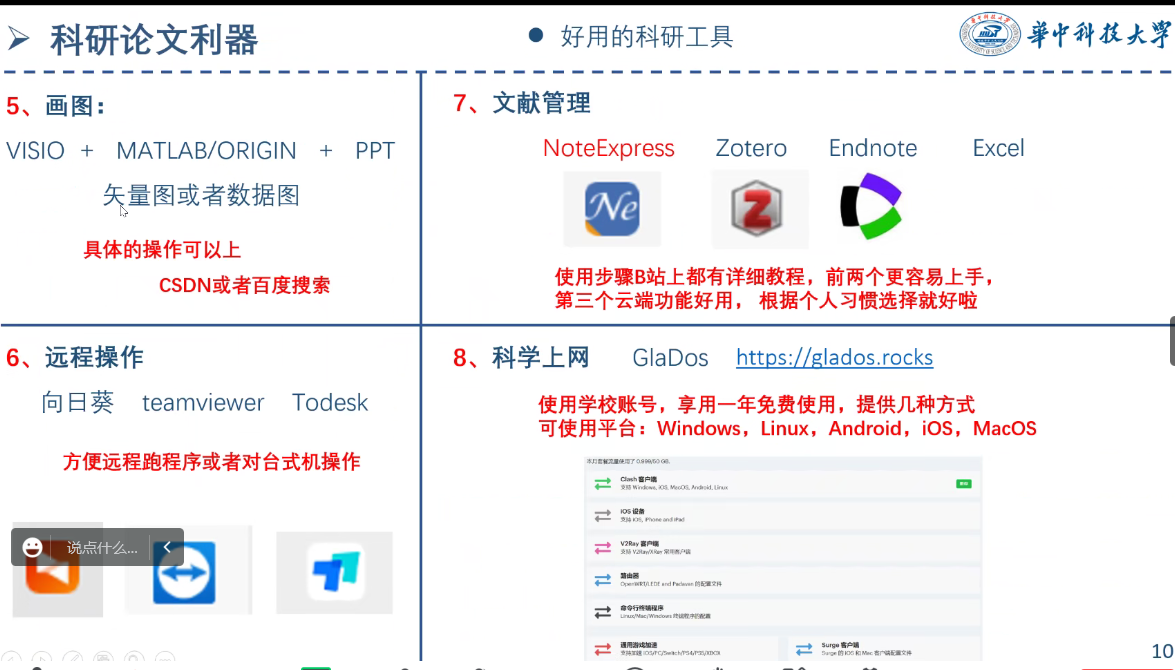Click the pink V2Ray client arrows icon
Viewport: 1175px width, 670px height.
(602, 547)
